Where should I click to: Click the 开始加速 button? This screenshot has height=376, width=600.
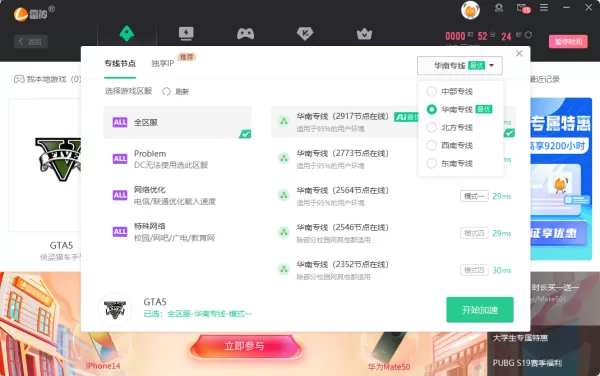click(x=479, y=310)
